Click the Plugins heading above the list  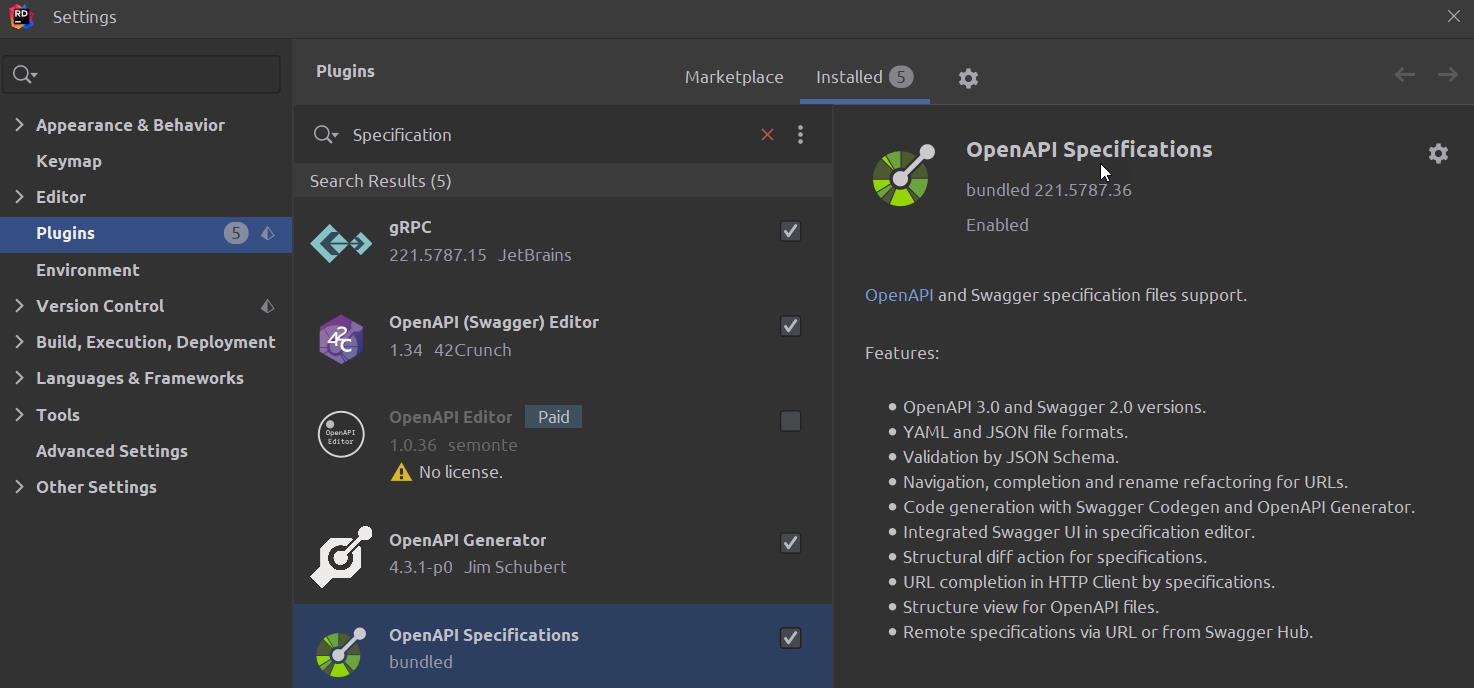345,71
